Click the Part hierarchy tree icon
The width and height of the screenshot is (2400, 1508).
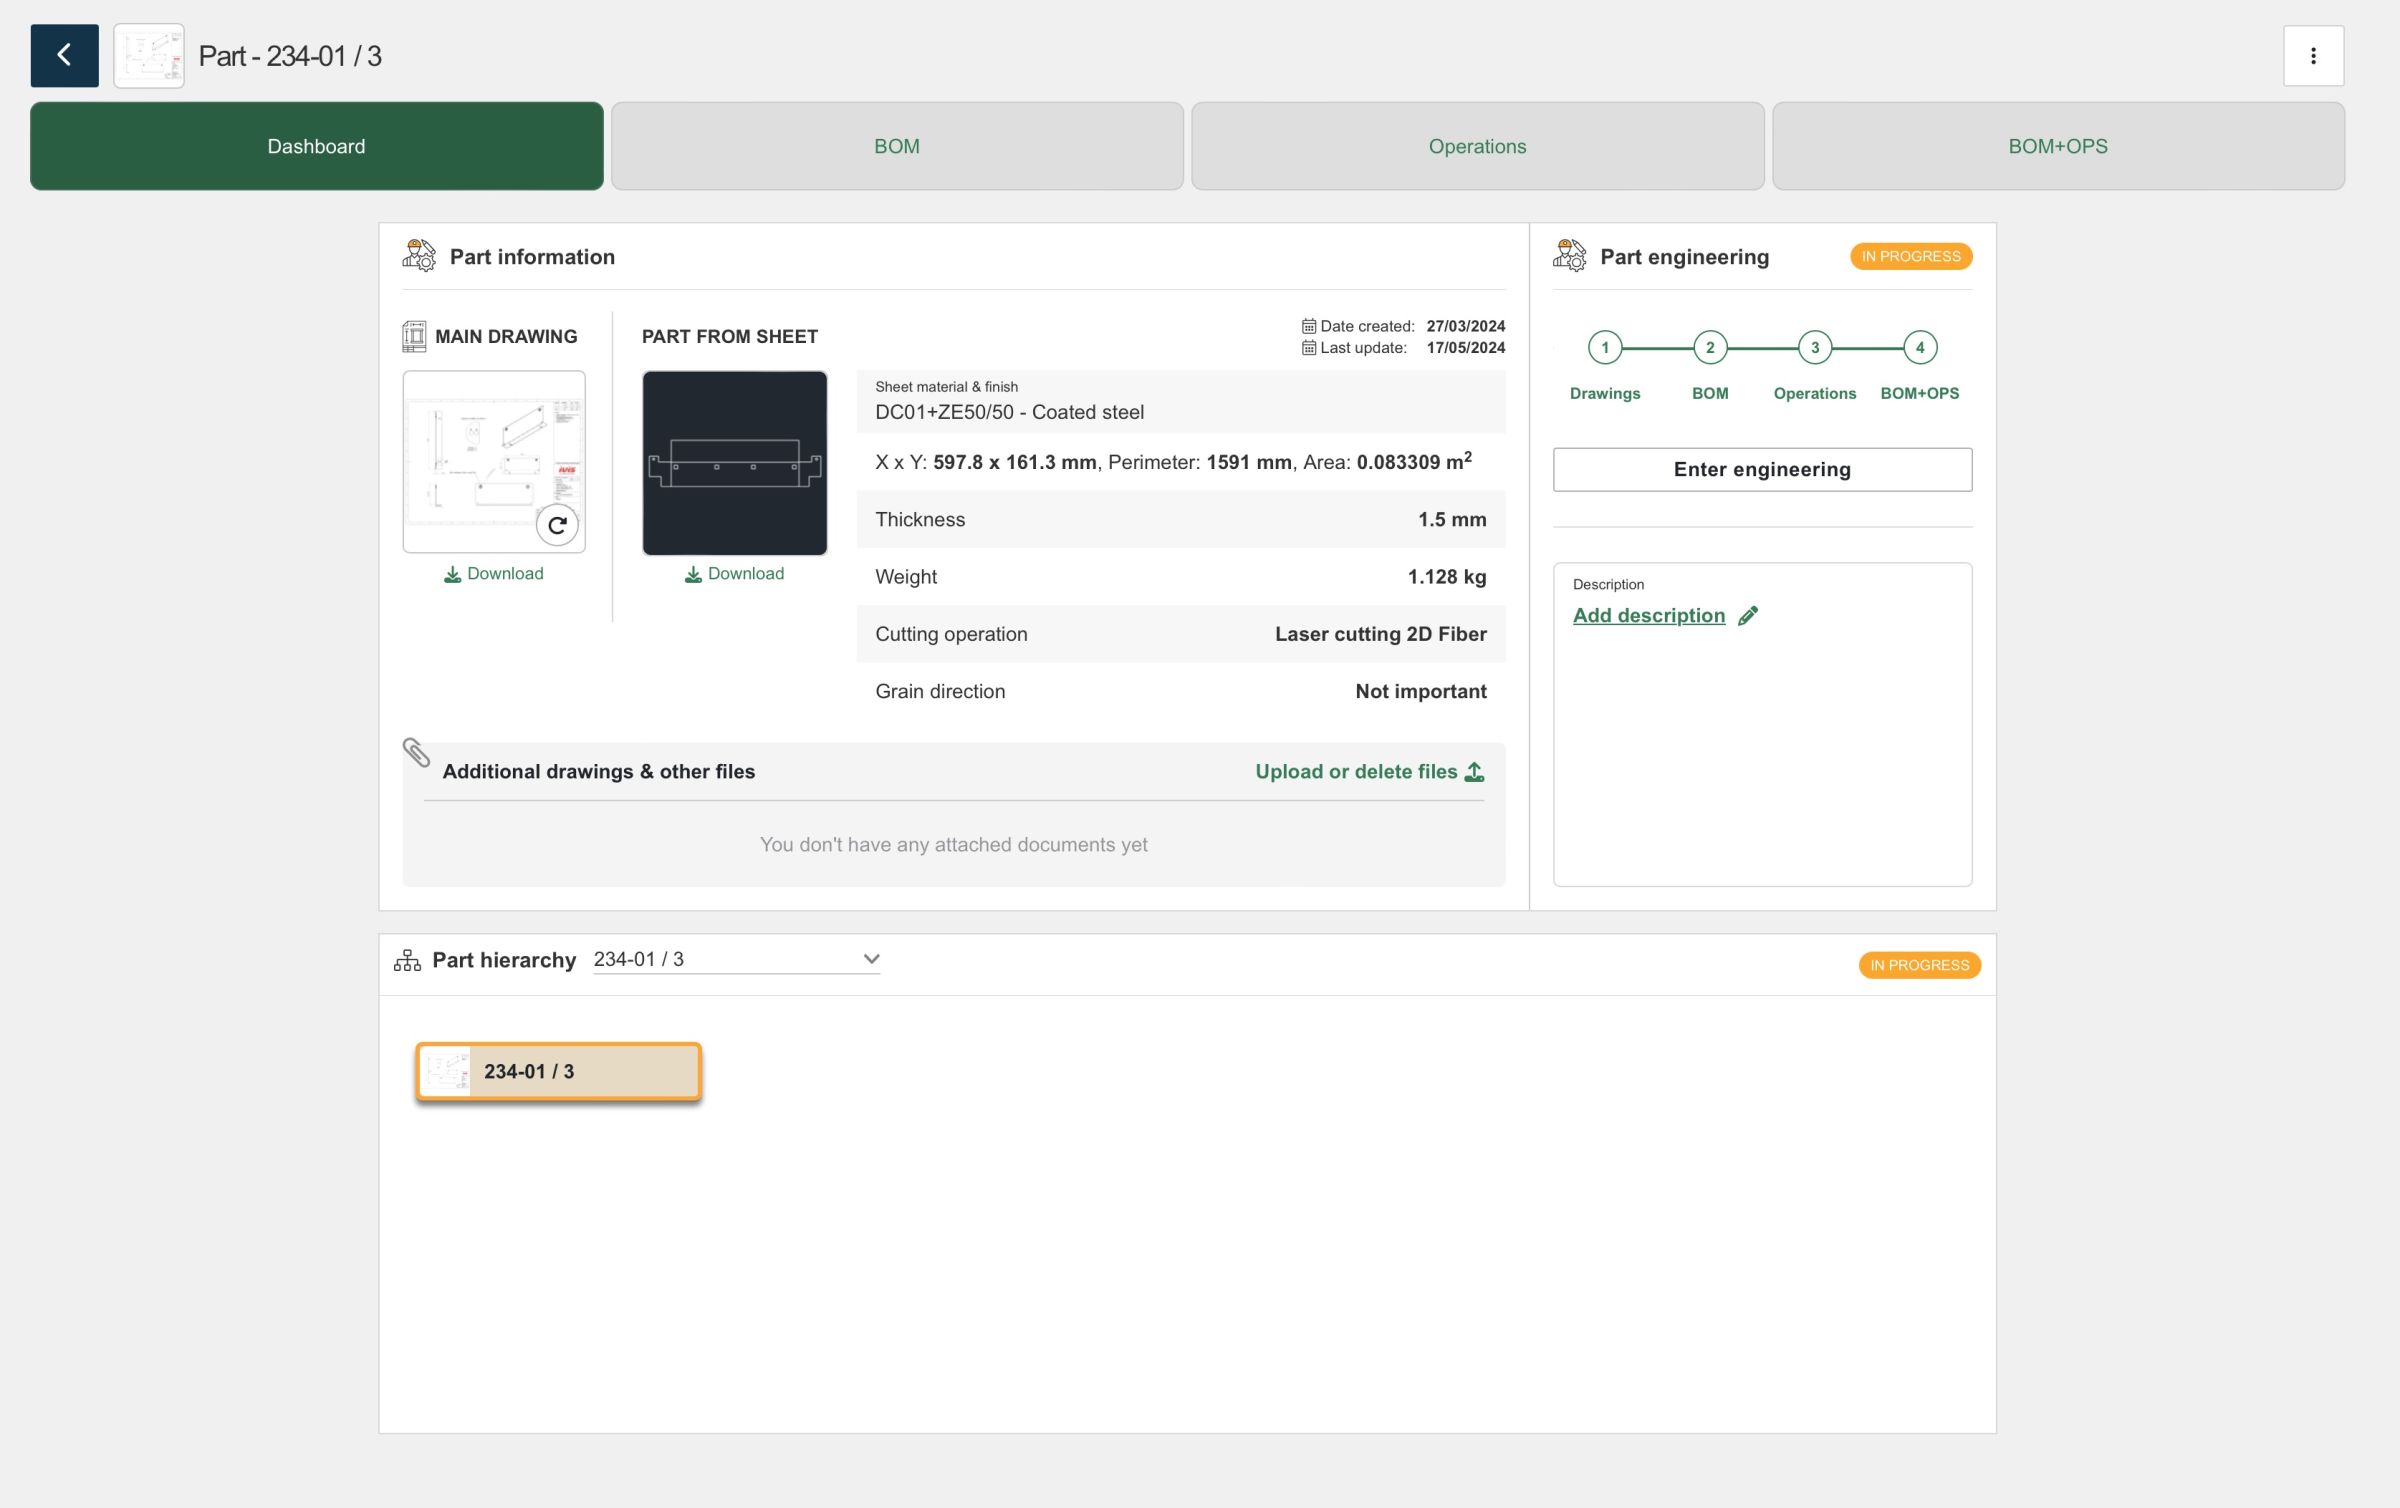407,960
